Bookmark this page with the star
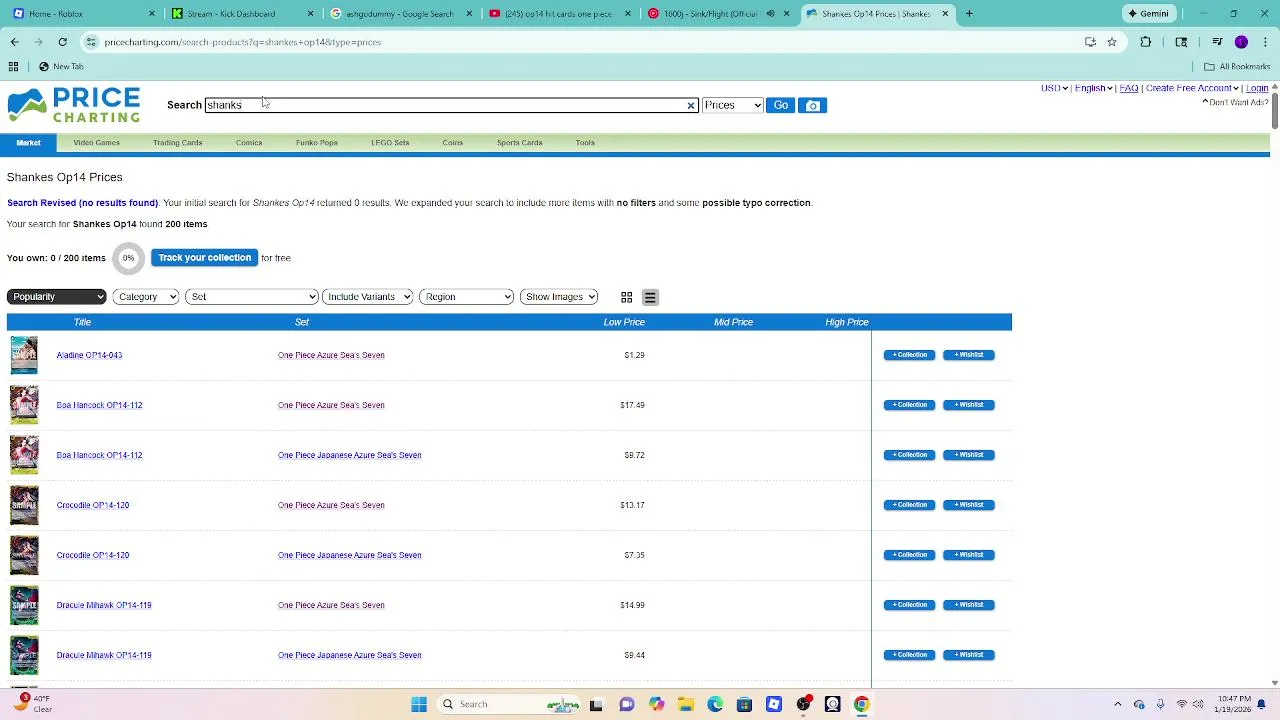Viewport: 1280px width, 720px height. click(1111, 42)
